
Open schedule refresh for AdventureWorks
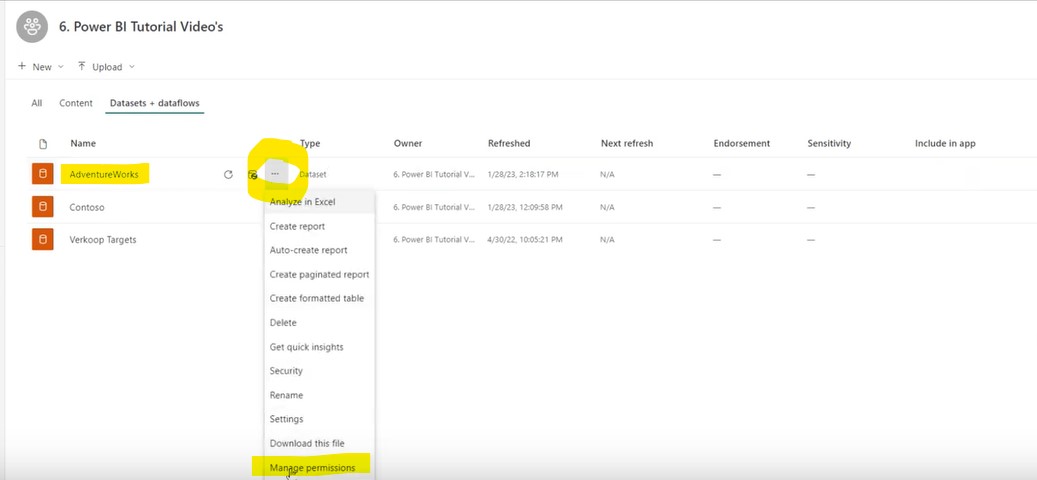coord(253,175)
